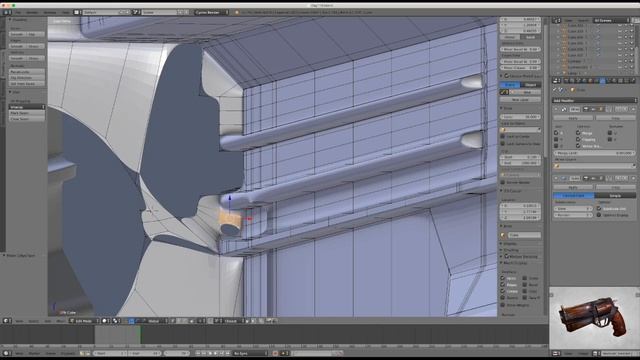Click Apply on the Mirror modifier
640x360 pixels.
[573, 118]
